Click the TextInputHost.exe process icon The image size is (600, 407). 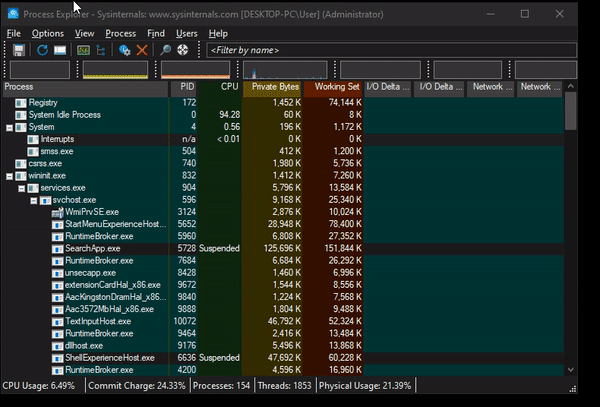click(57, 322)
